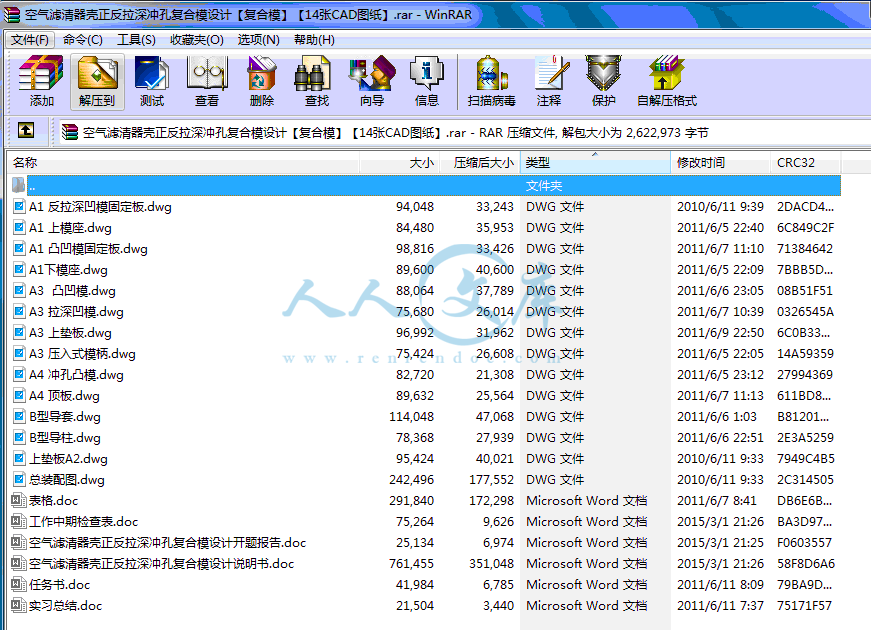Open the 帮助(H) menu
Image resolution: width=871 pixels, height=630 pixels.
click(x=314, y=39)
